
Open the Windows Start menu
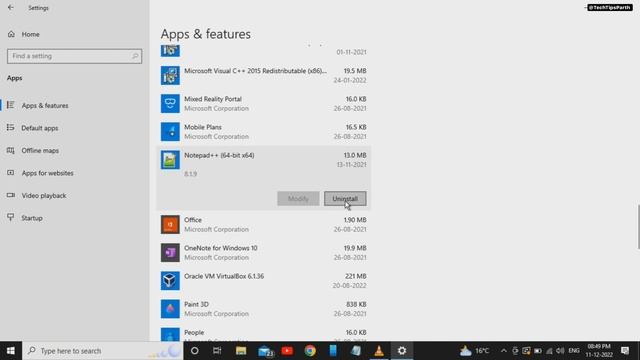pyautogui.click(x=11, y=351)
